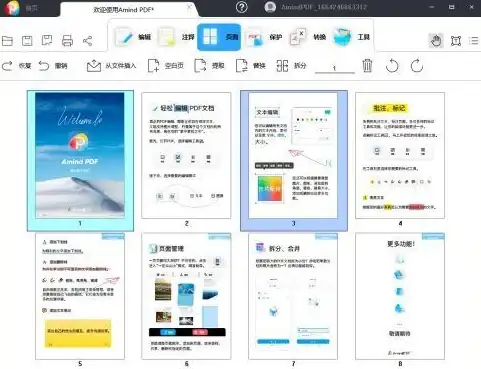Image resolution: width=481 pixels, height=369 pixels.
Task: Click the AmindPDF account name text
Action: tap(324, 7)
